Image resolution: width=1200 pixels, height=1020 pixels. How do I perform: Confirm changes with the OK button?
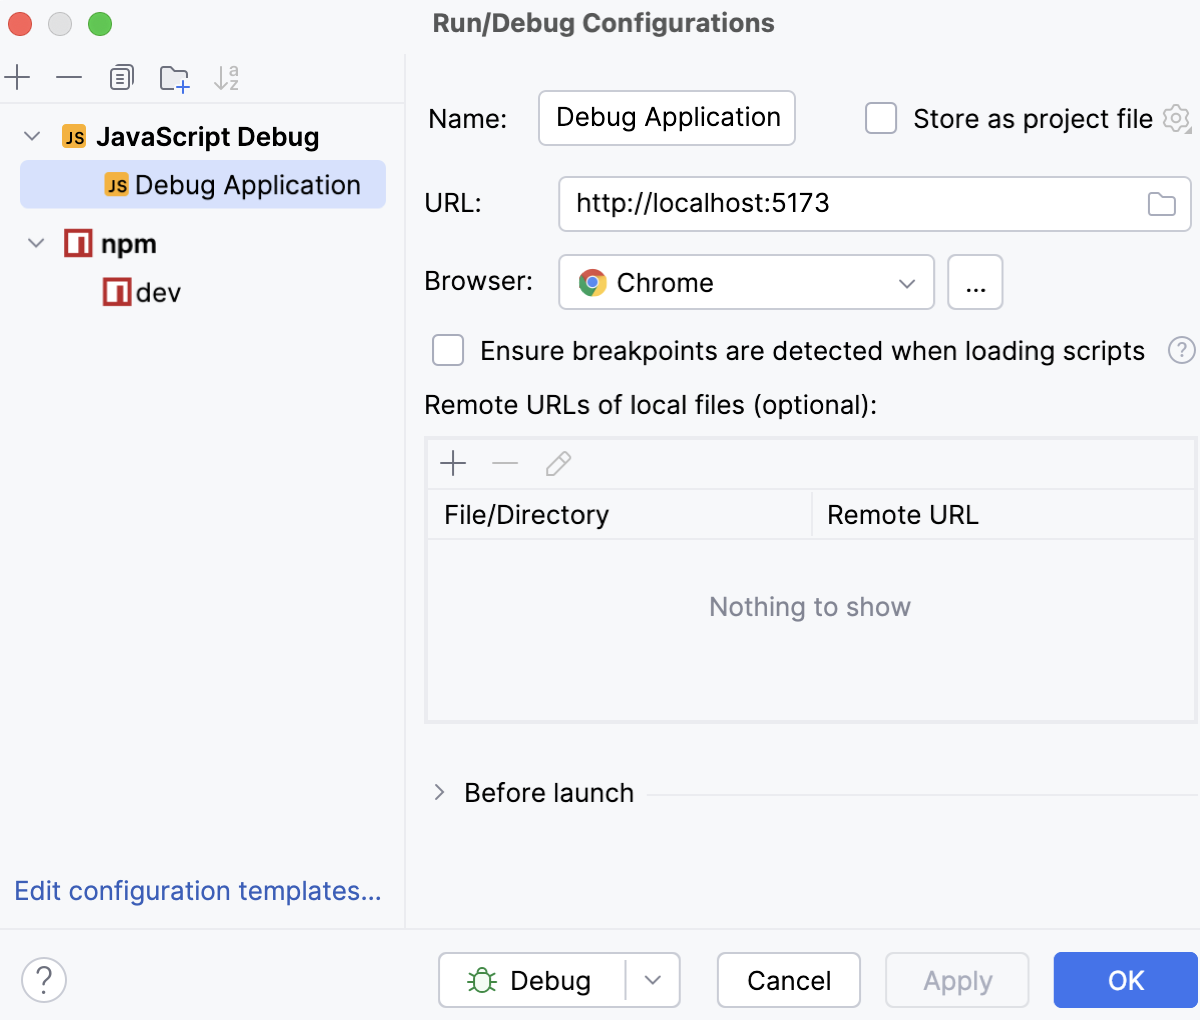tap(1125, 980)
